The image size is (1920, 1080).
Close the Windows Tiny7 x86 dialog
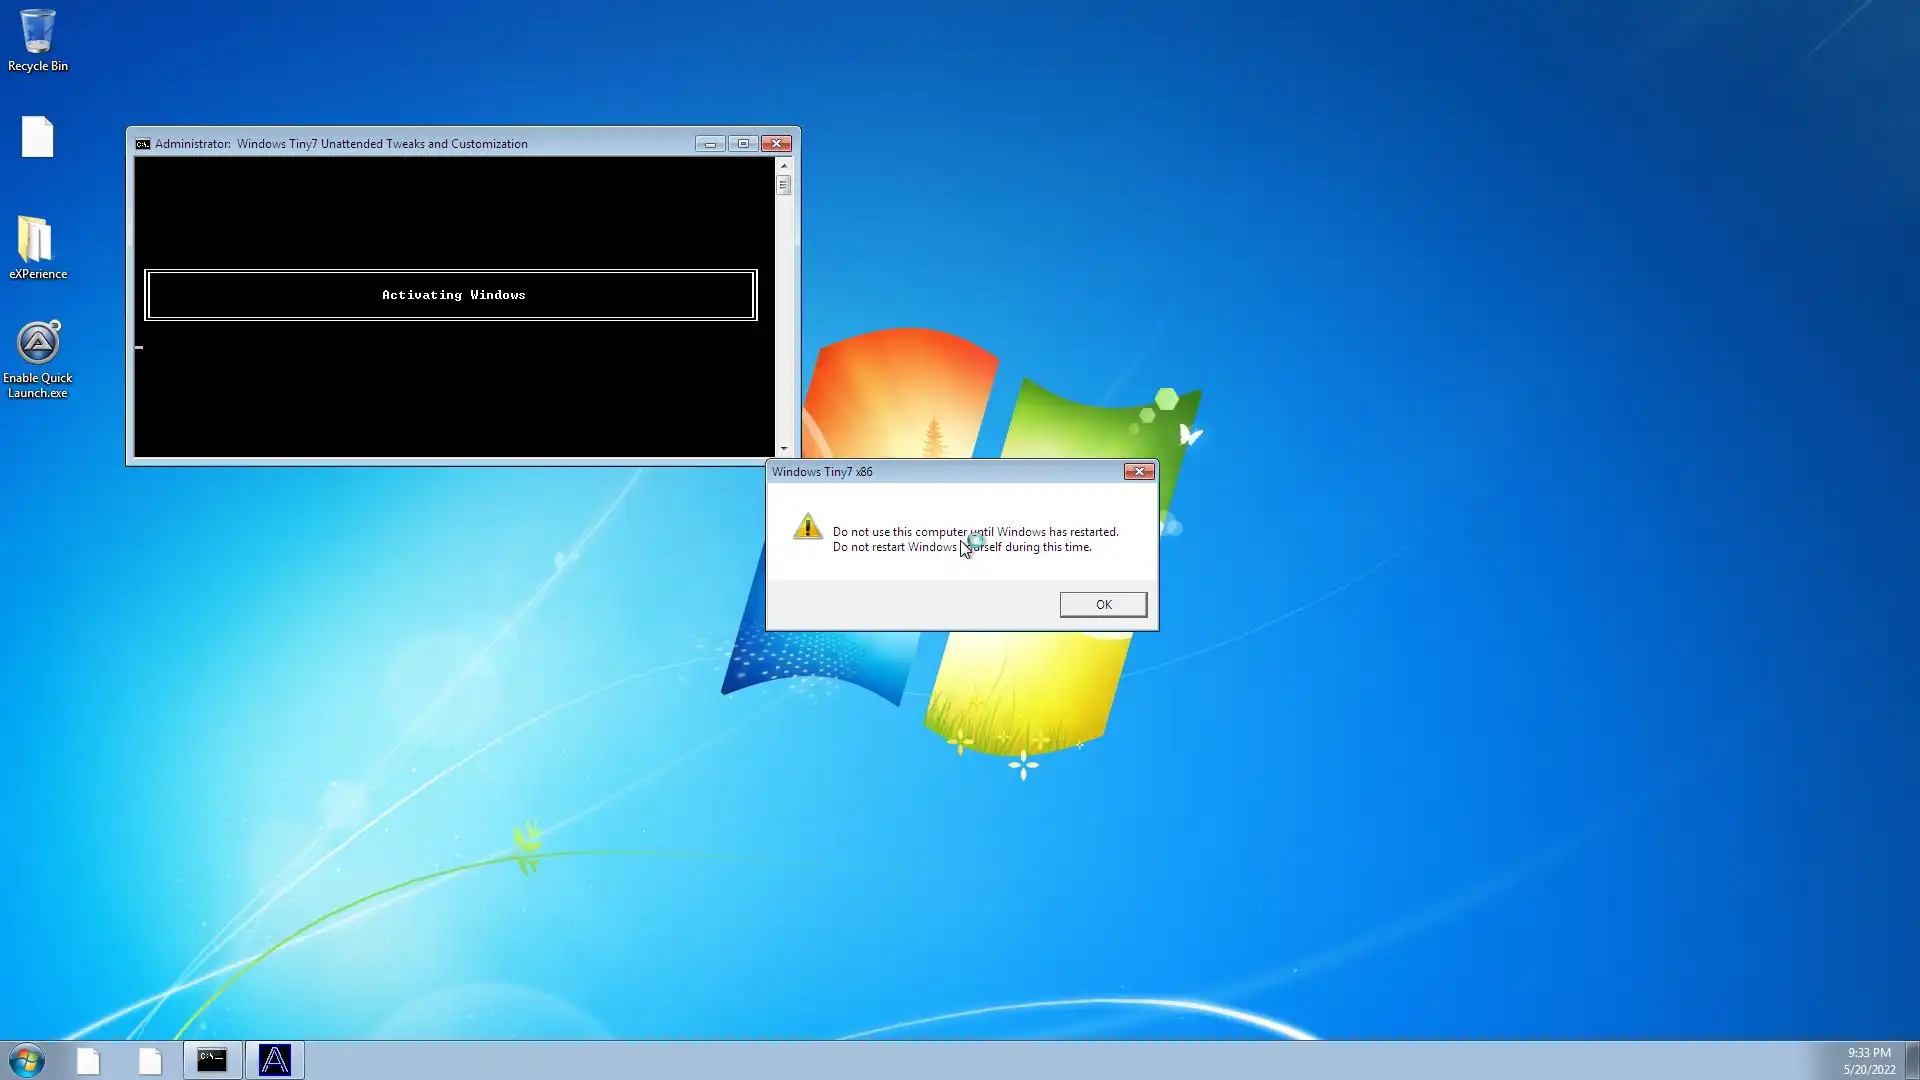(1138, 471)
